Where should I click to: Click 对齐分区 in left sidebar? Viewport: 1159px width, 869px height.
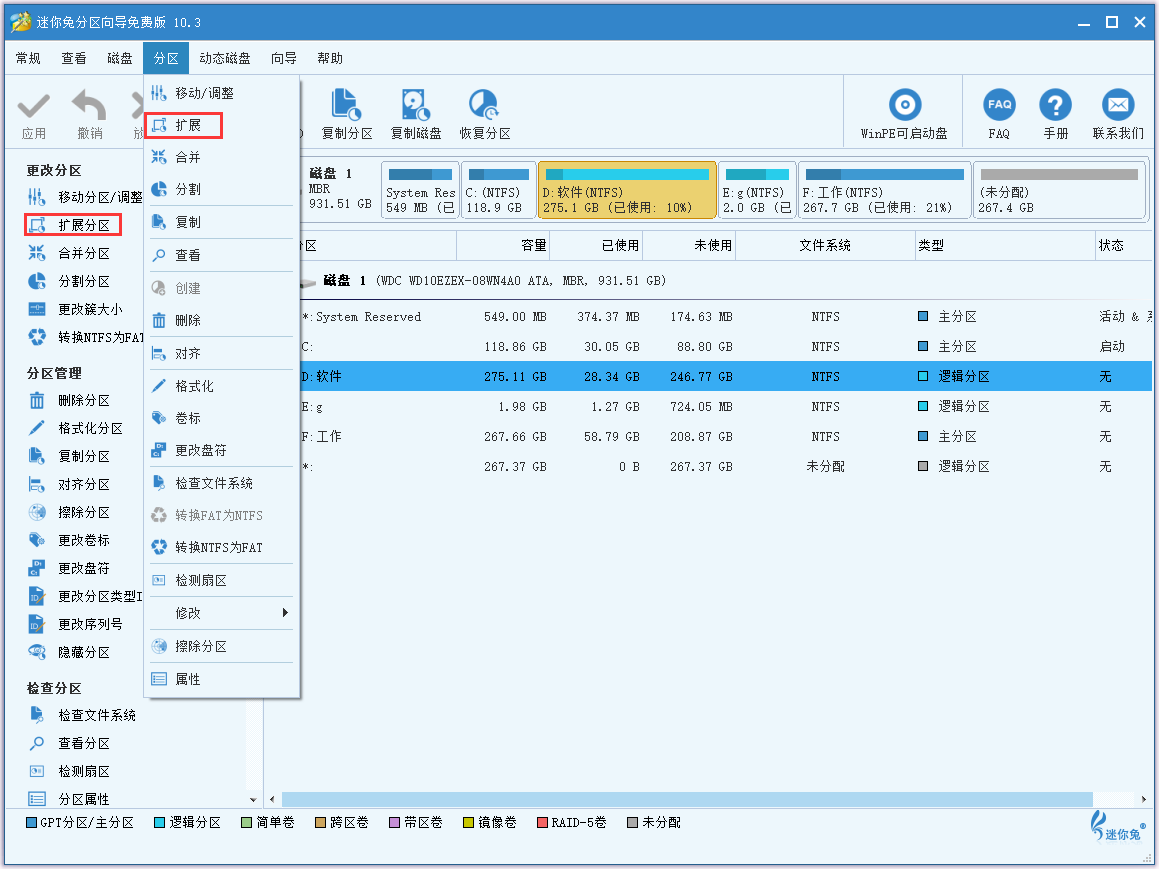click(69, 485)
